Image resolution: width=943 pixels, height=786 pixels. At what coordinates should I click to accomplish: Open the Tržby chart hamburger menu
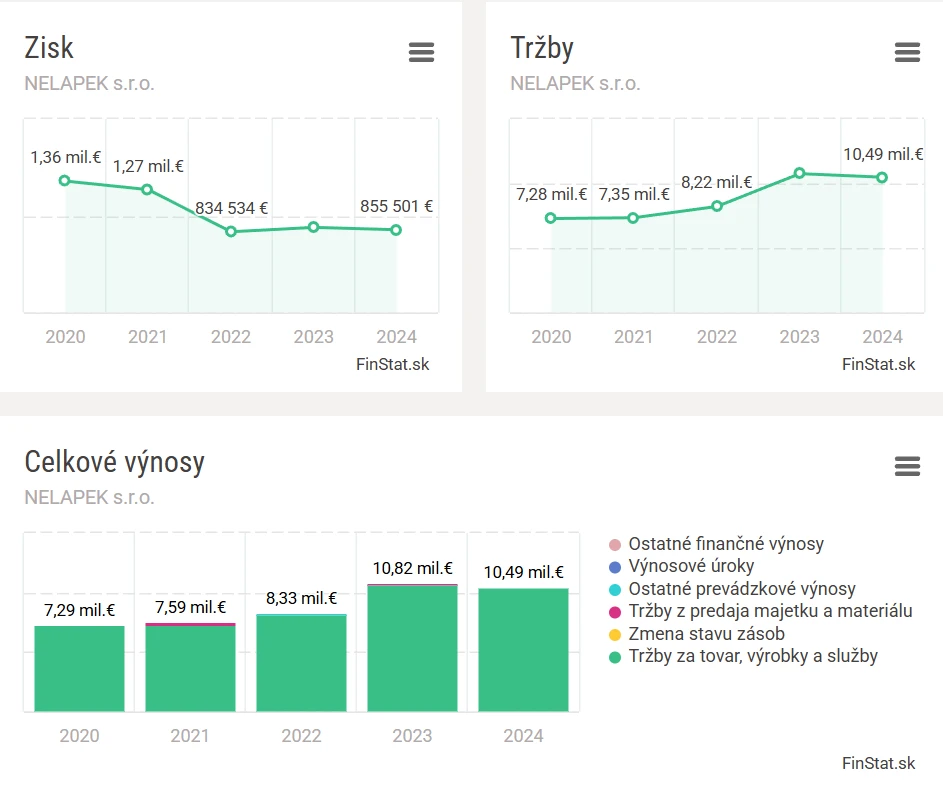907,53
